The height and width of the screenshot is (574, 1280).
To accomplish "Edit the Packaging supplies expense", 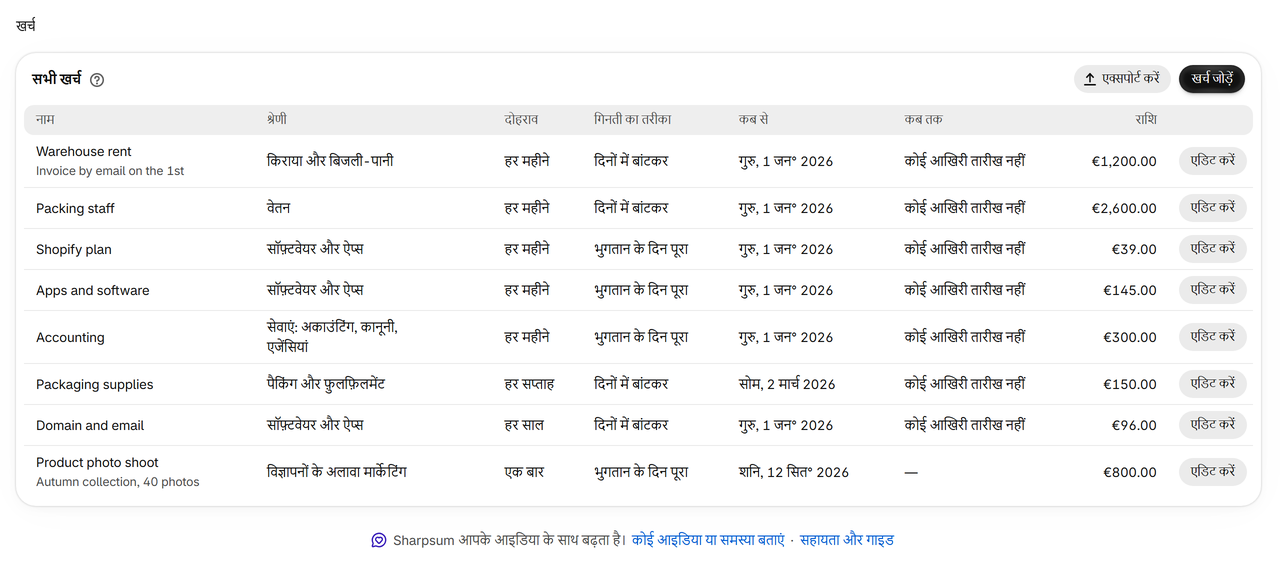I will click(x=1213, y=384).
